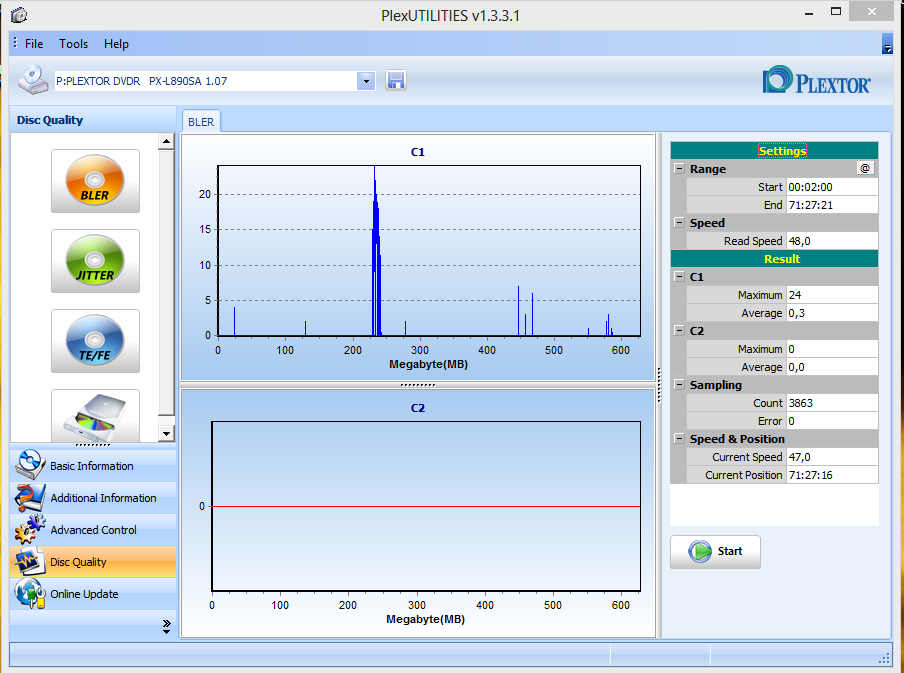This screenshot has height=673, width=904.
Task: Click the scroll down arrow in Disc Quality list
Action: [x=166, y=434]
